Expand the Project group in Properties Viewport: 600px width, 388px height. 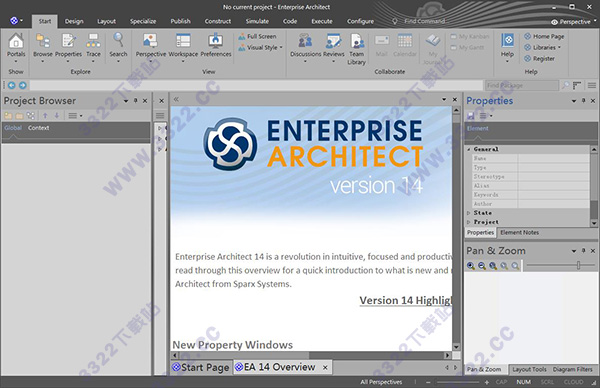tap(469, 222)
